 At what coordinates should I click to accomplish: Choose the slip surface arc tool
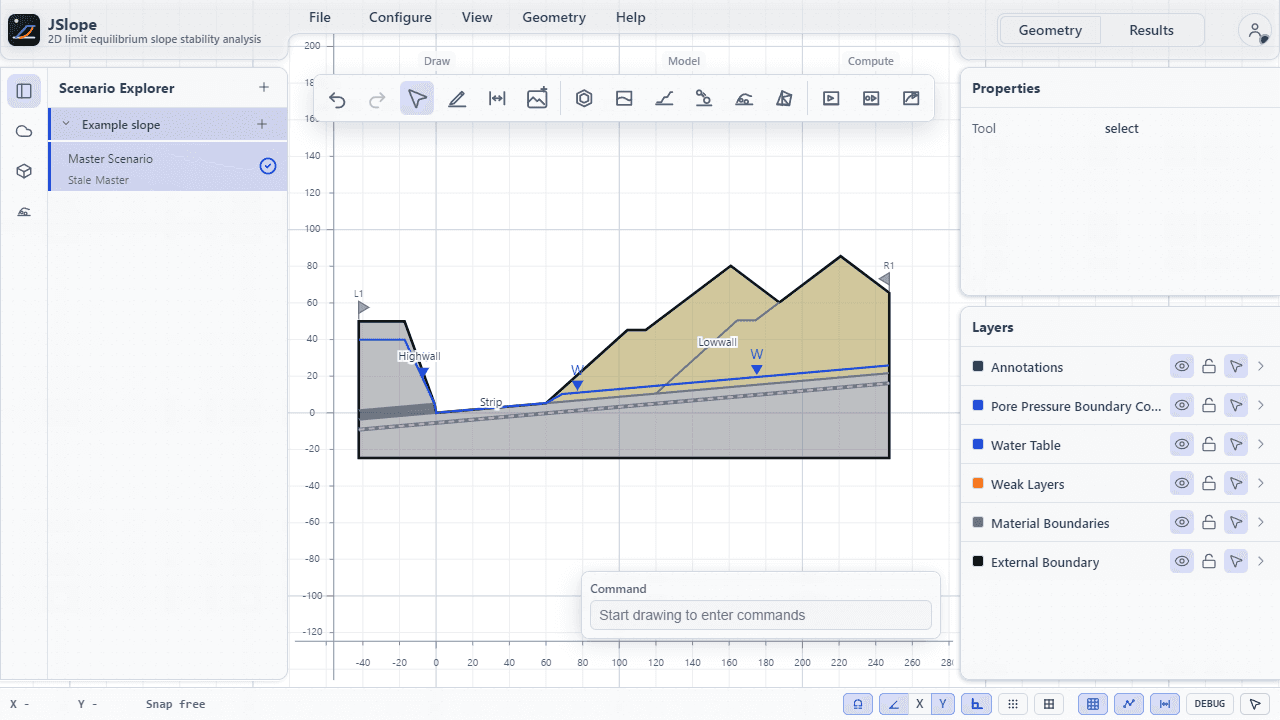pyautogui.click(x=744, y=99)
